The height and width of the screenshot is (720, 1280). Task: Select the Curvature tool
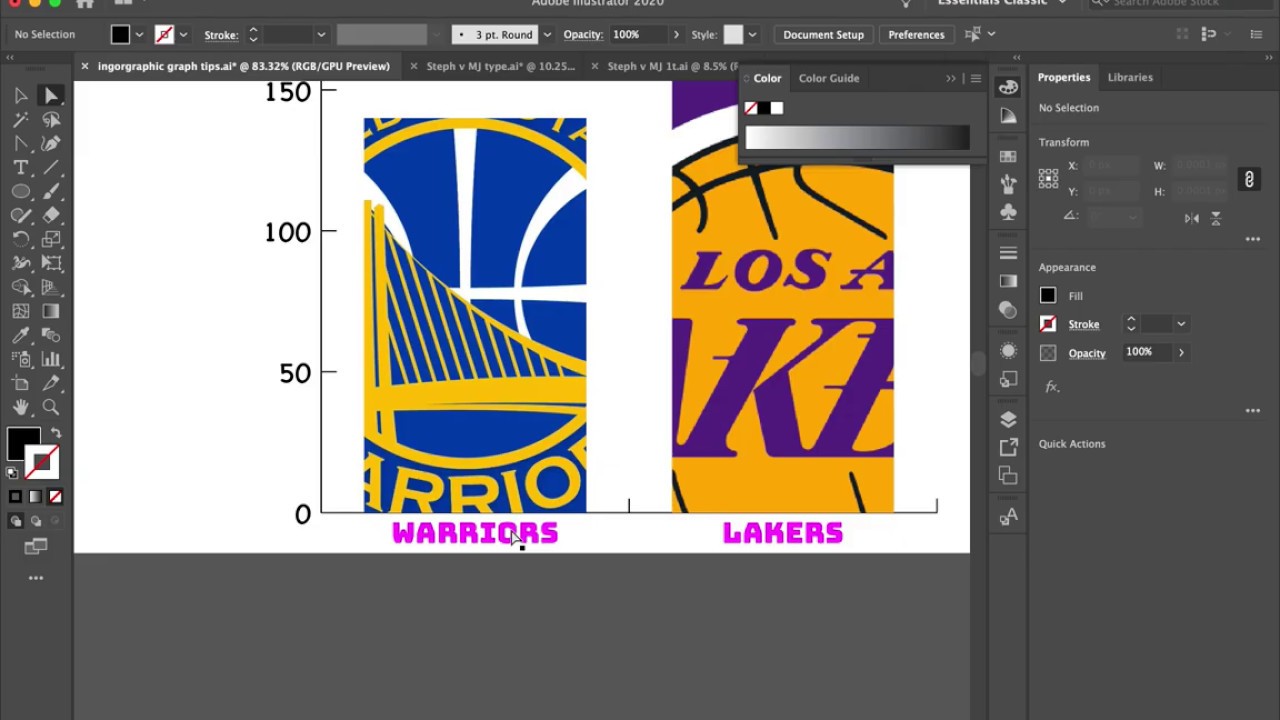click(51, 143)
